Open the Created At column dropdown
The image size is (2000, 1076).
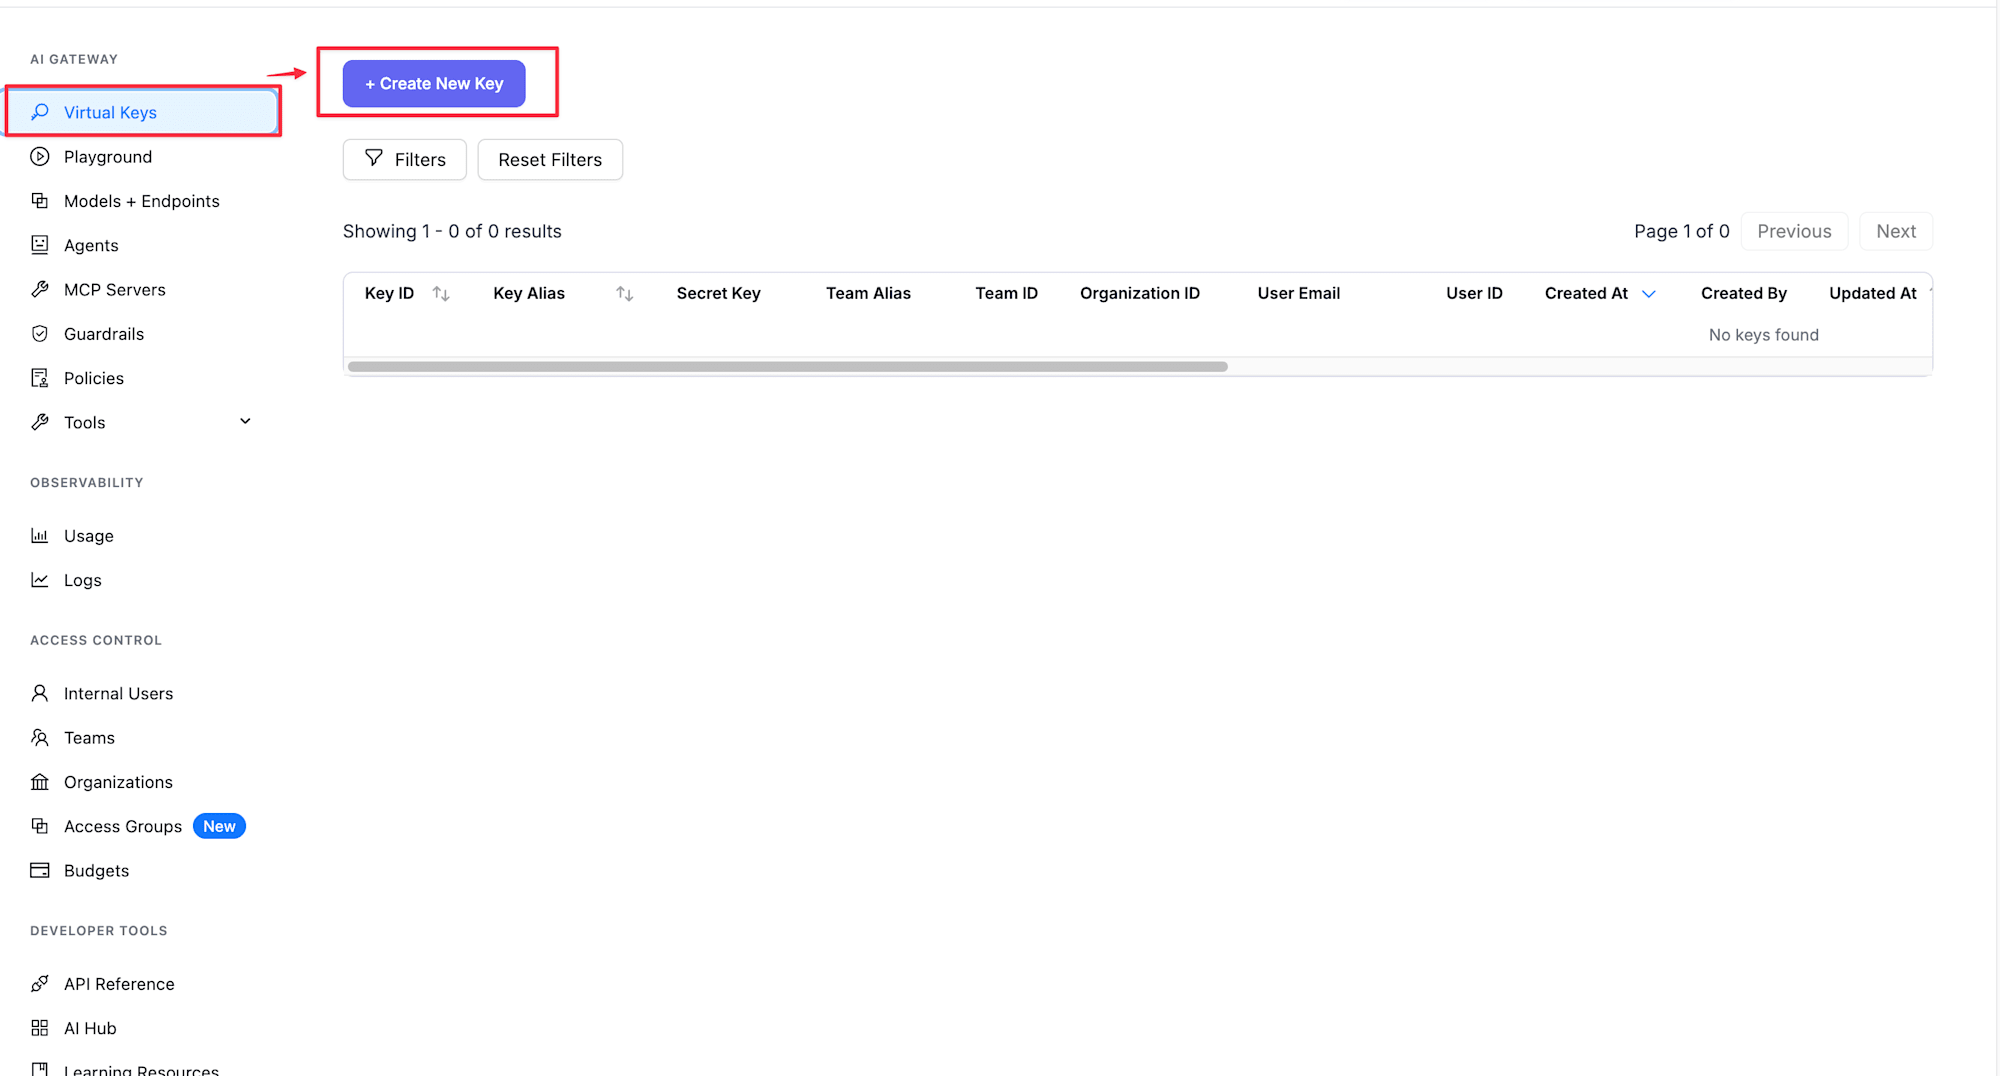(1649, 293)
